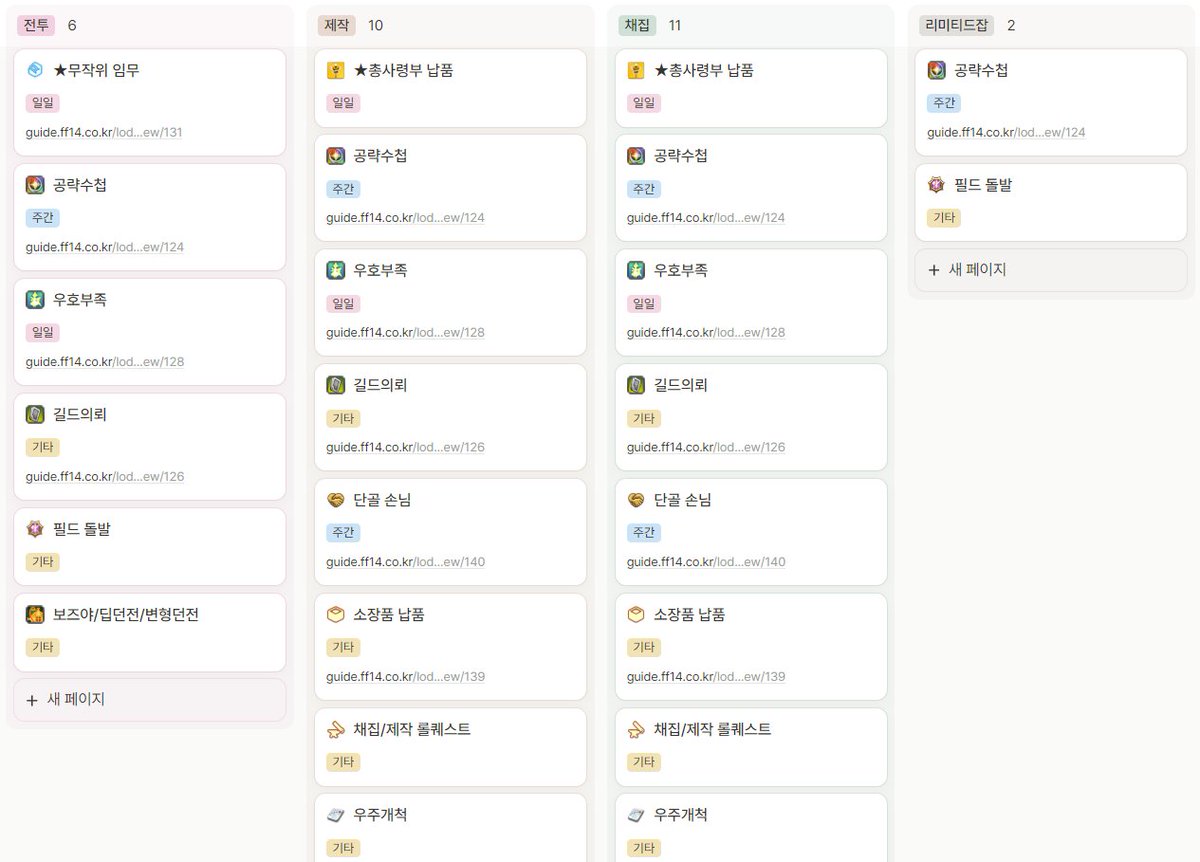Open 길드의뢰 title in 제작 column
The image size is (1200, 862).
pos(380,385)
